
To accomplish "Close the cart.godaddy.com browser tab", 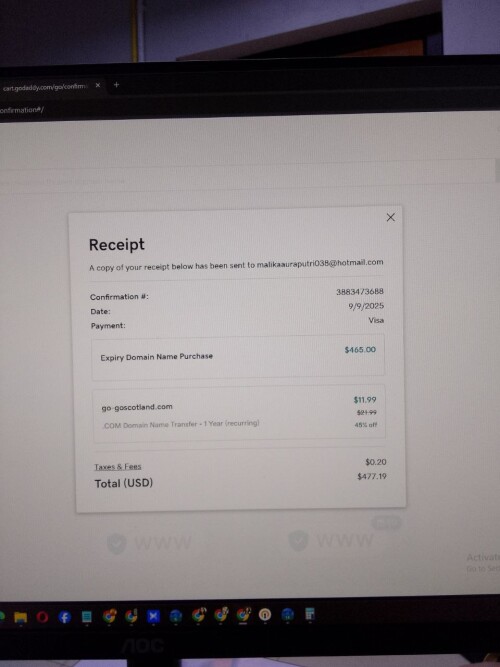I will pyautogui.click(x=98, y=85).
